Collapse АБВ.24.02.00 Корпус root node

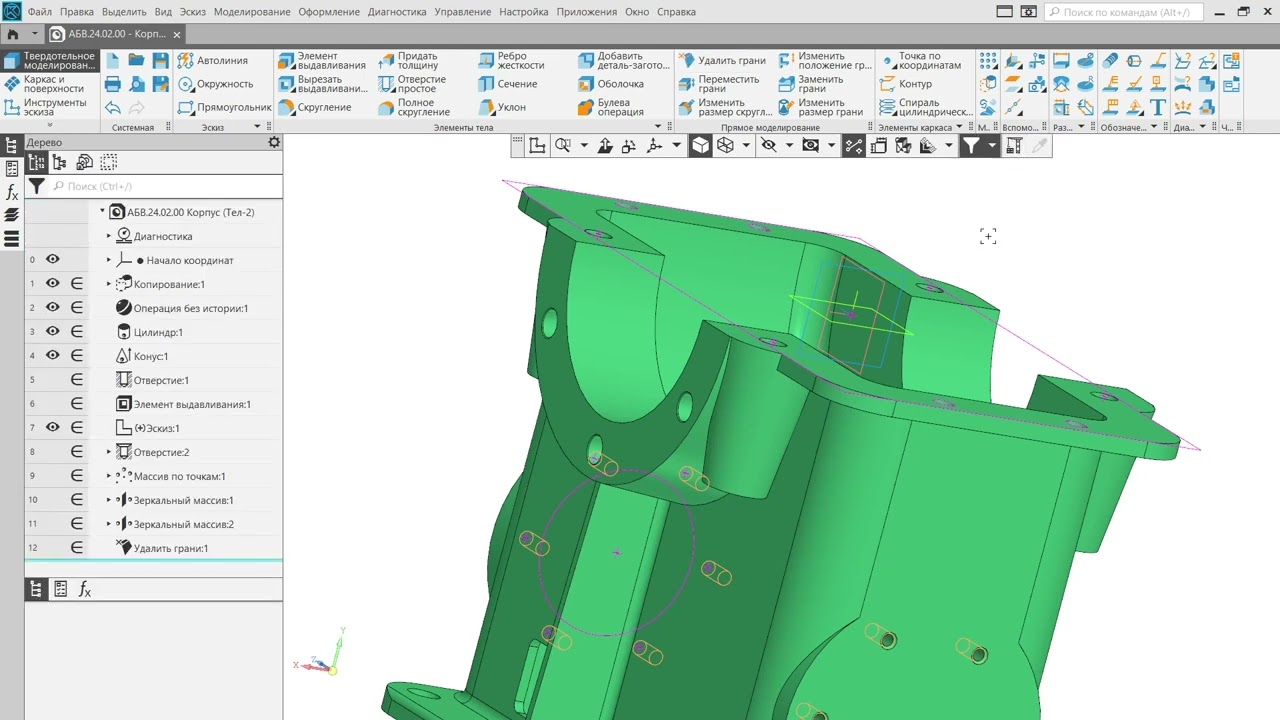click(x=102, y=212)
